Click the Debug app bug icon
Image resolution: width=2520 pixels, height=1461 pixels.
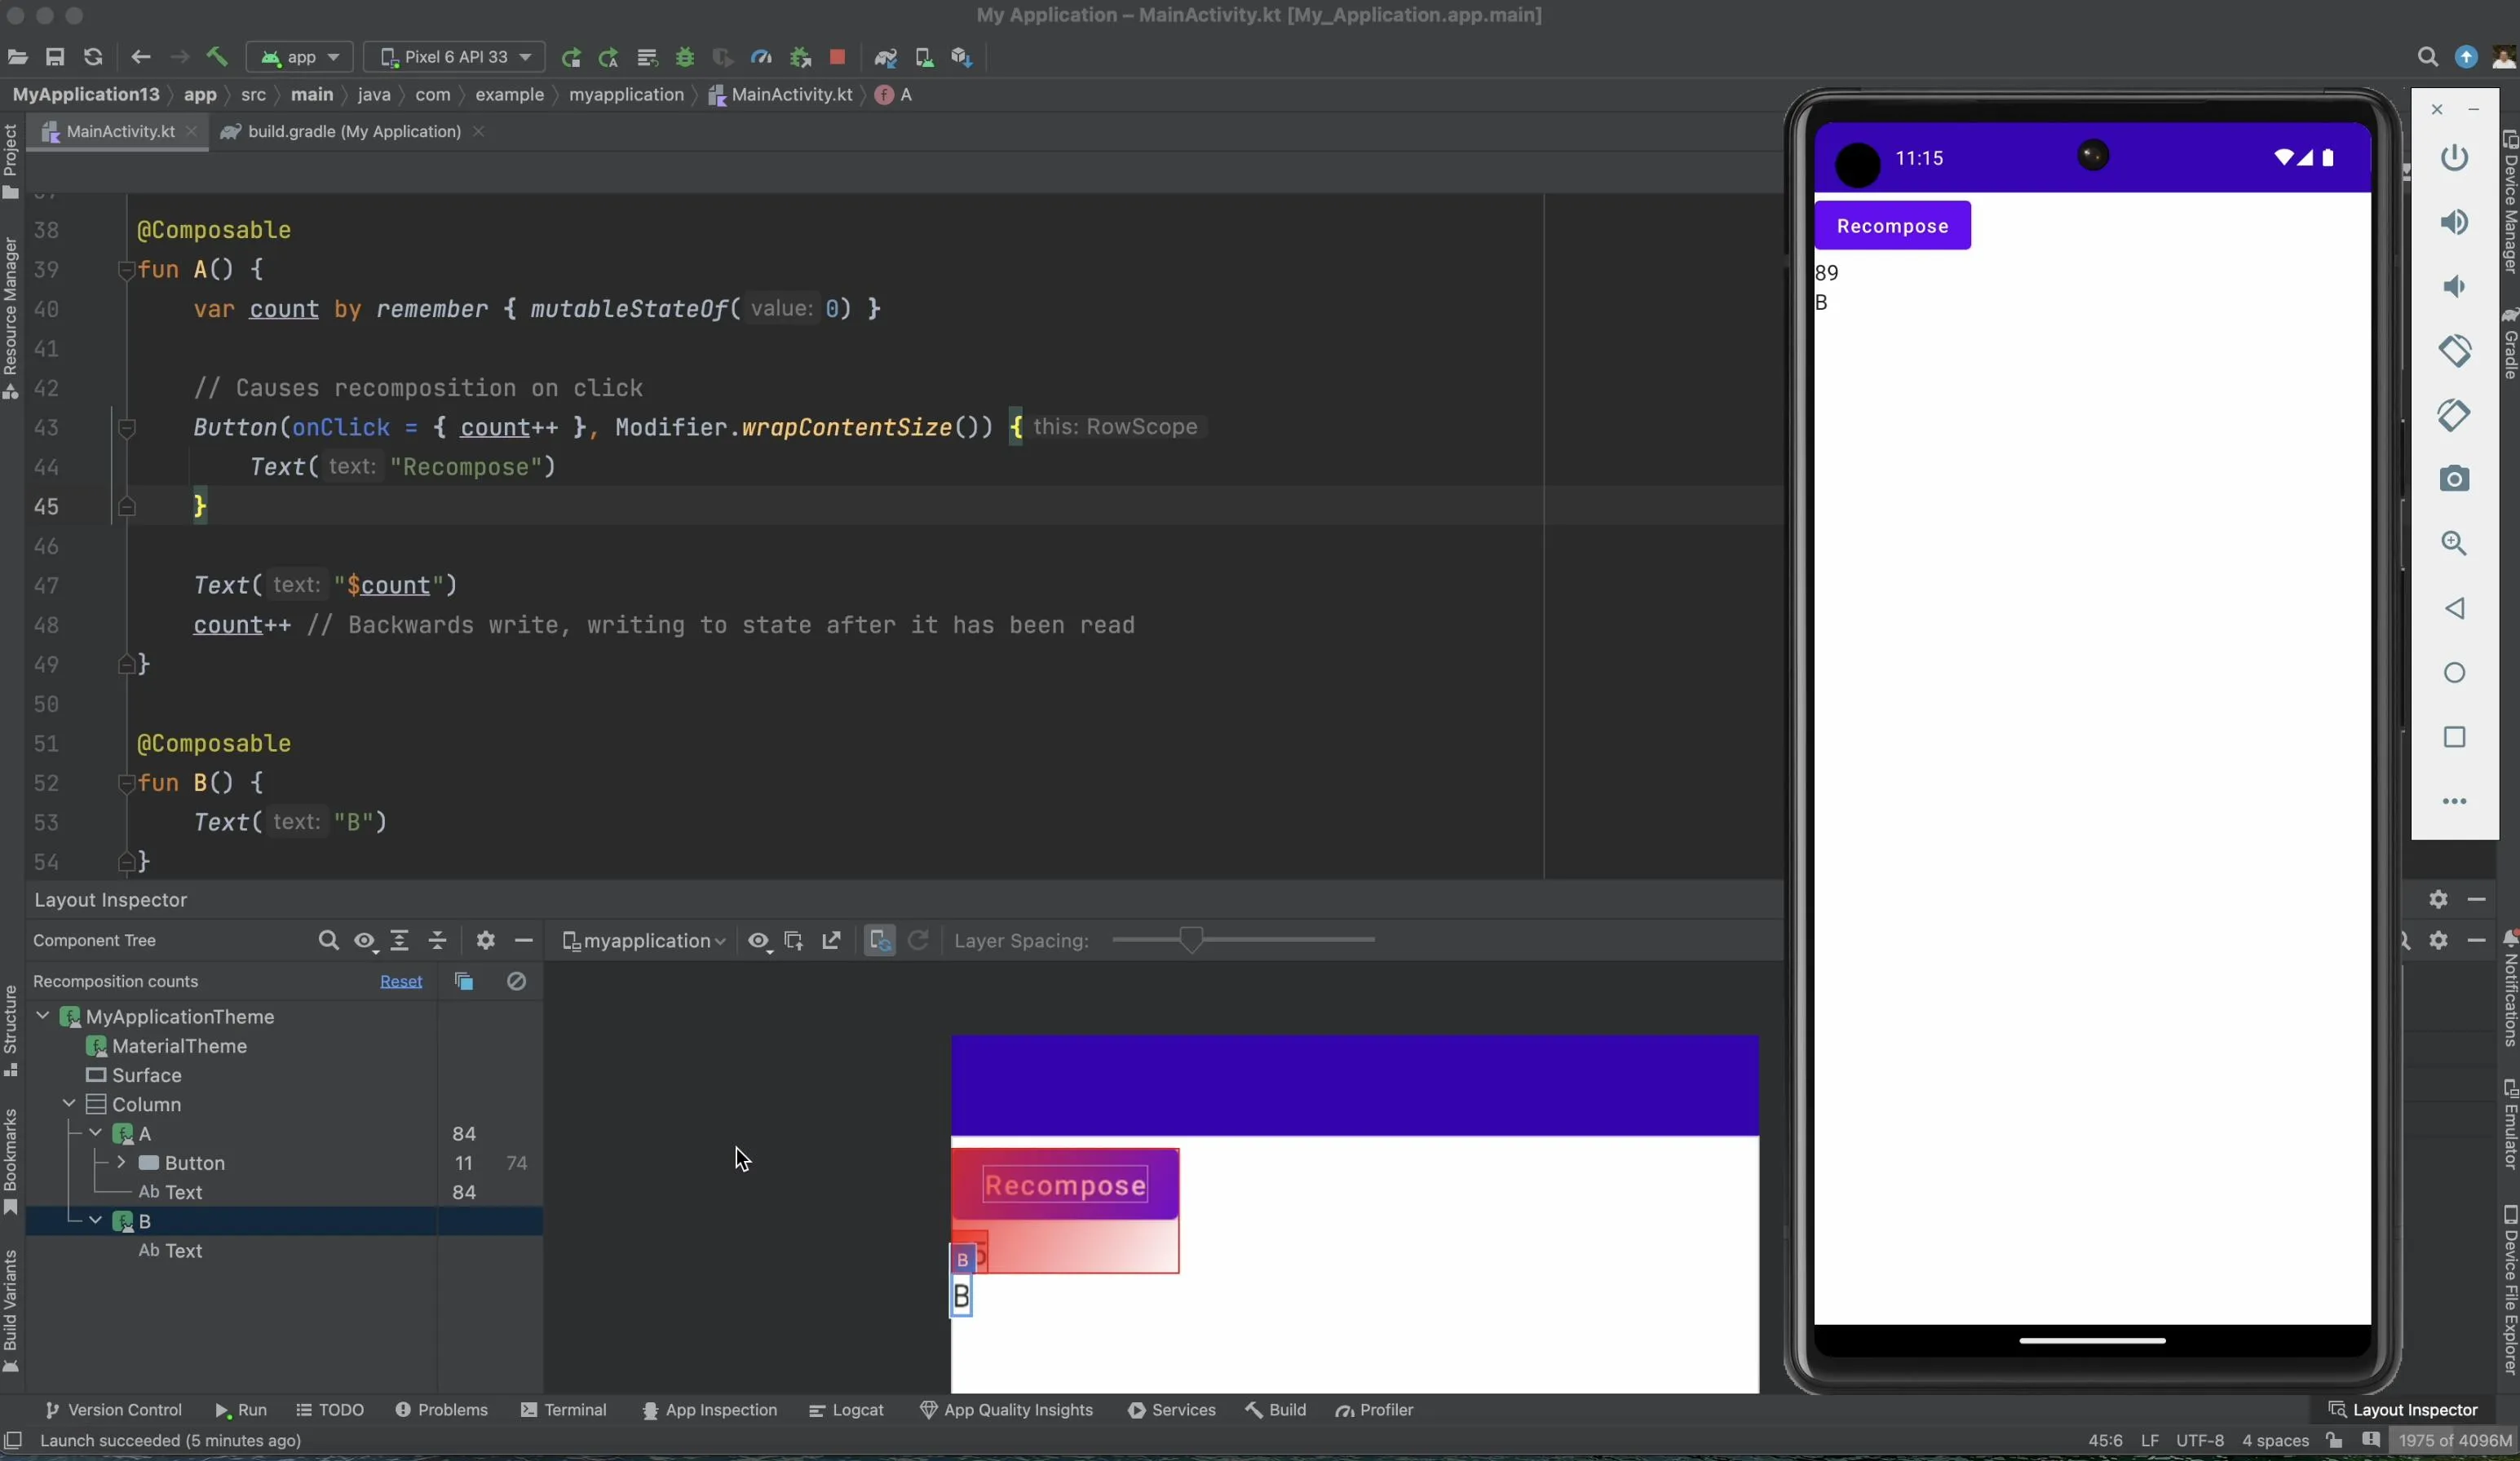point(685,57)
